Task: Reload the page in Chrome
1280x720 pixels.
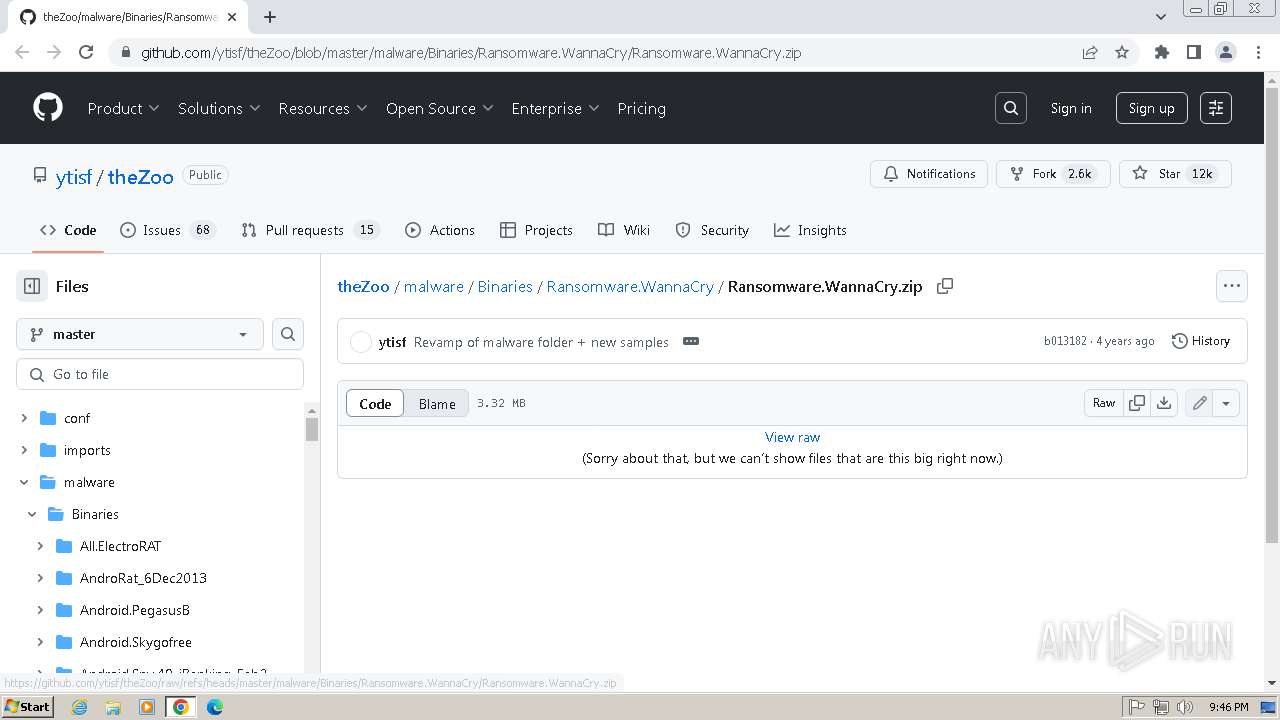Action: [86, 52]
